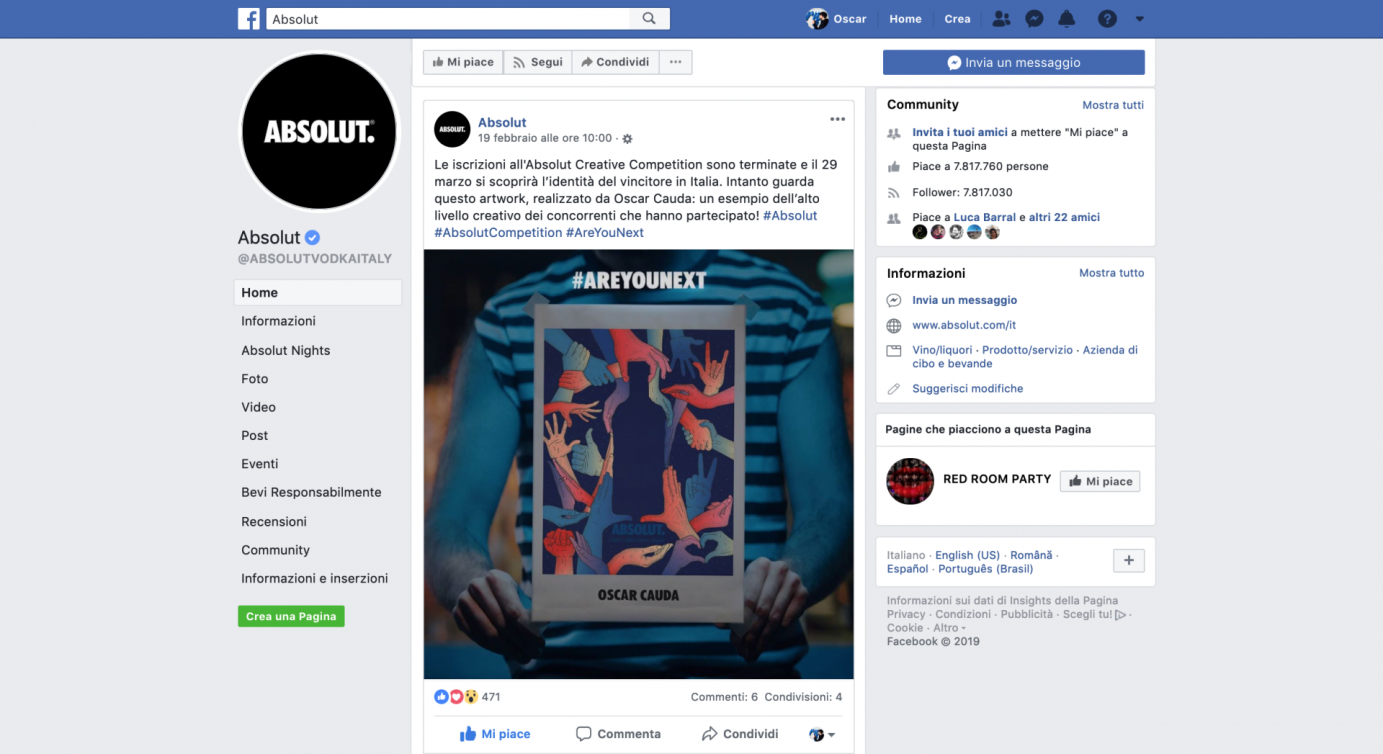Click the add language plus button
1383x754 pixels.
click(1129, 561)
